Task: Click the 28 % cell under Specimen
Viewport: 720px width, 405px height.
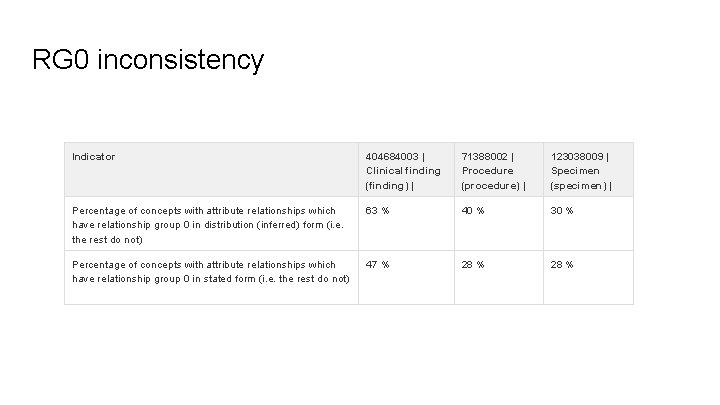Action: pyautogui.click(x=588, y=277)
